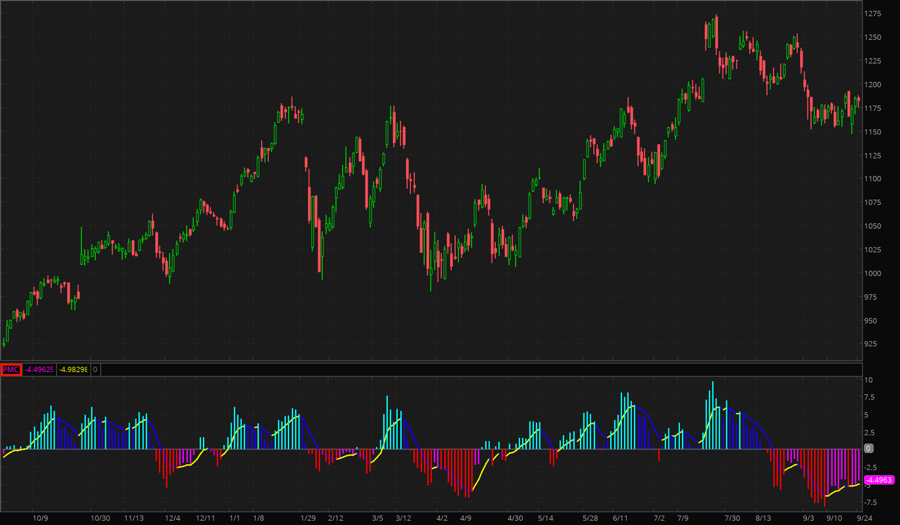Select the magenta -4.4962 value in study header
The width and height of the screenshot is (900, 525).
coord(39,369)
